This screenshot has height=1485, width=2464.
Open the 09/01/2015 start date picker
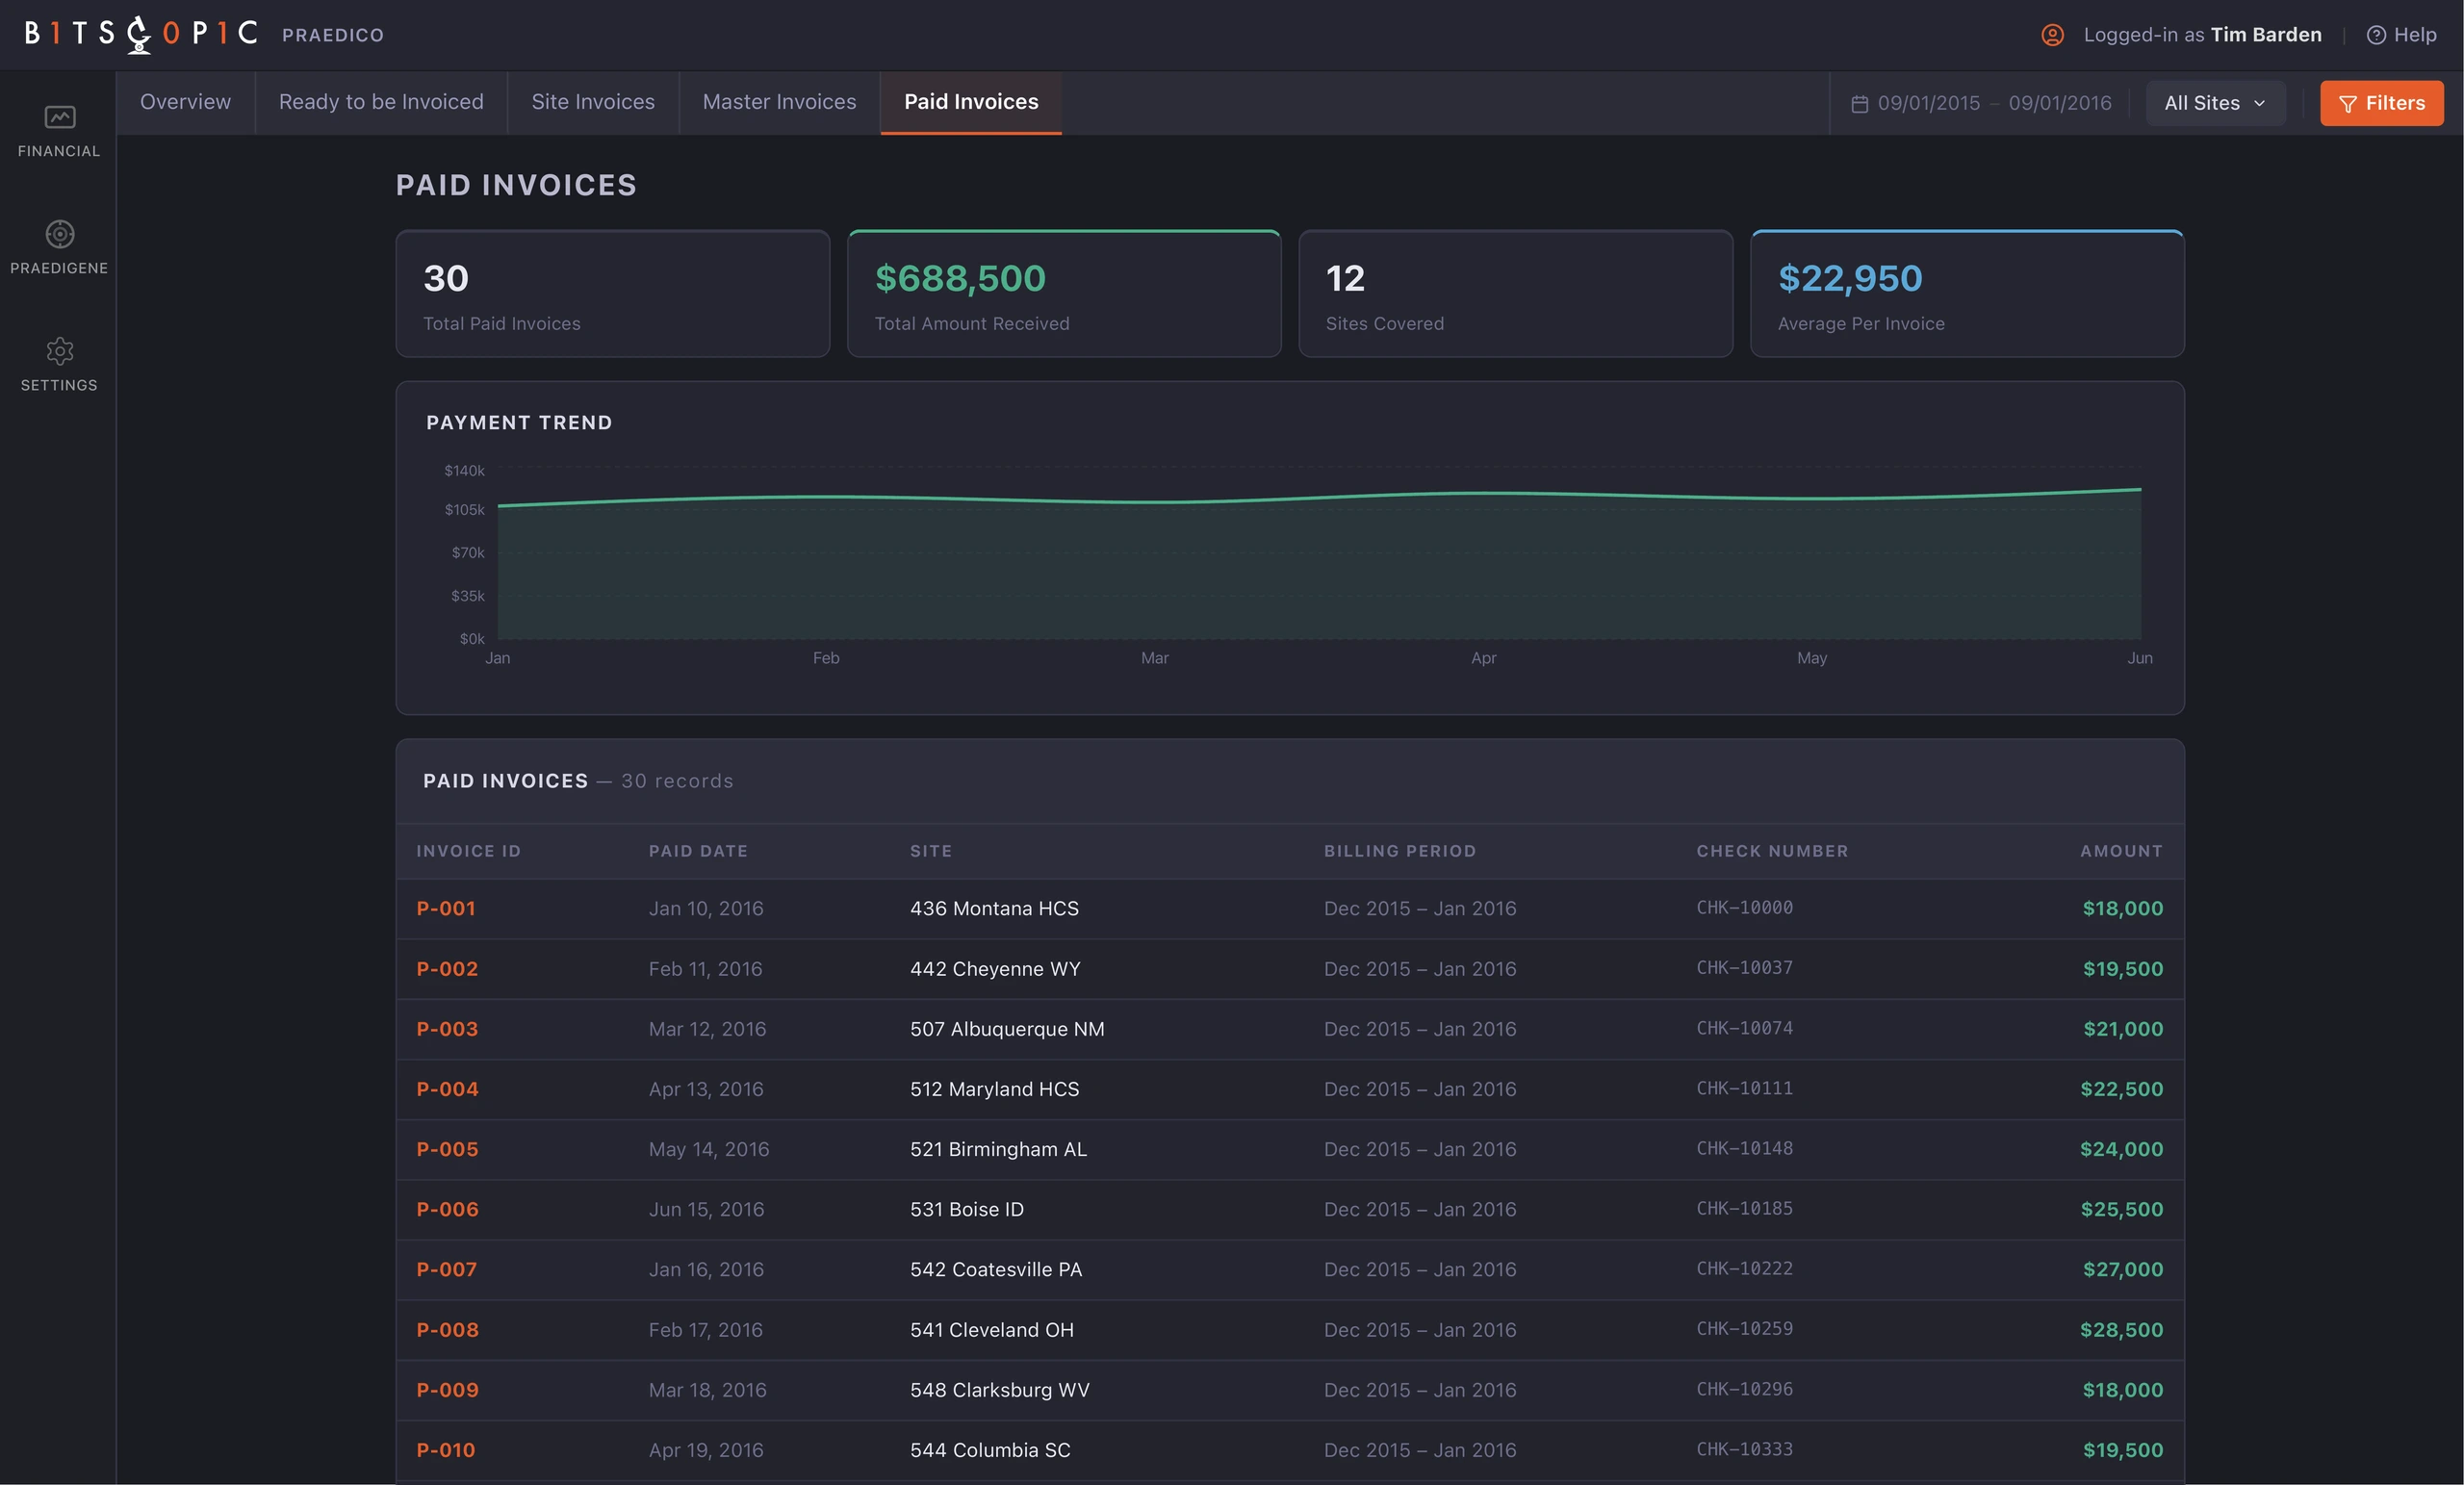pyautogui.click(x=1928, y=103)
